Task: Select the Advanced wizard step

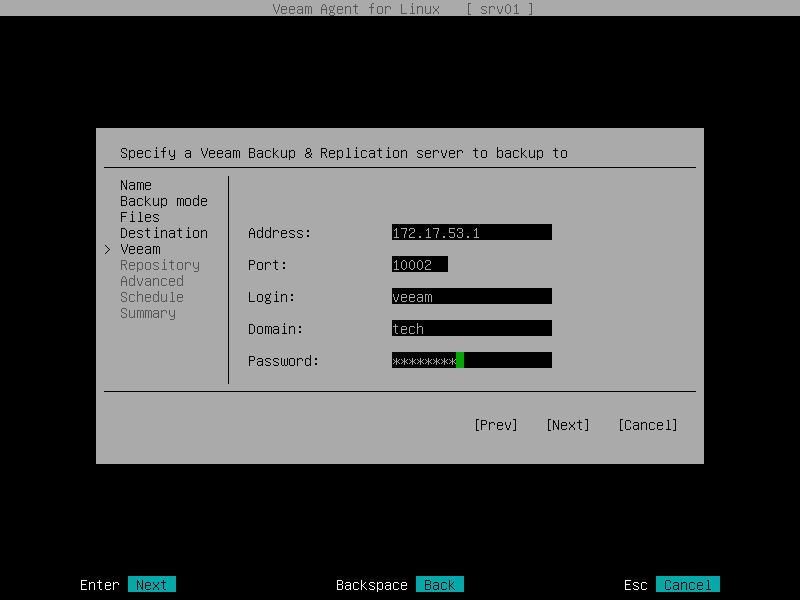Action: point(152,281)
